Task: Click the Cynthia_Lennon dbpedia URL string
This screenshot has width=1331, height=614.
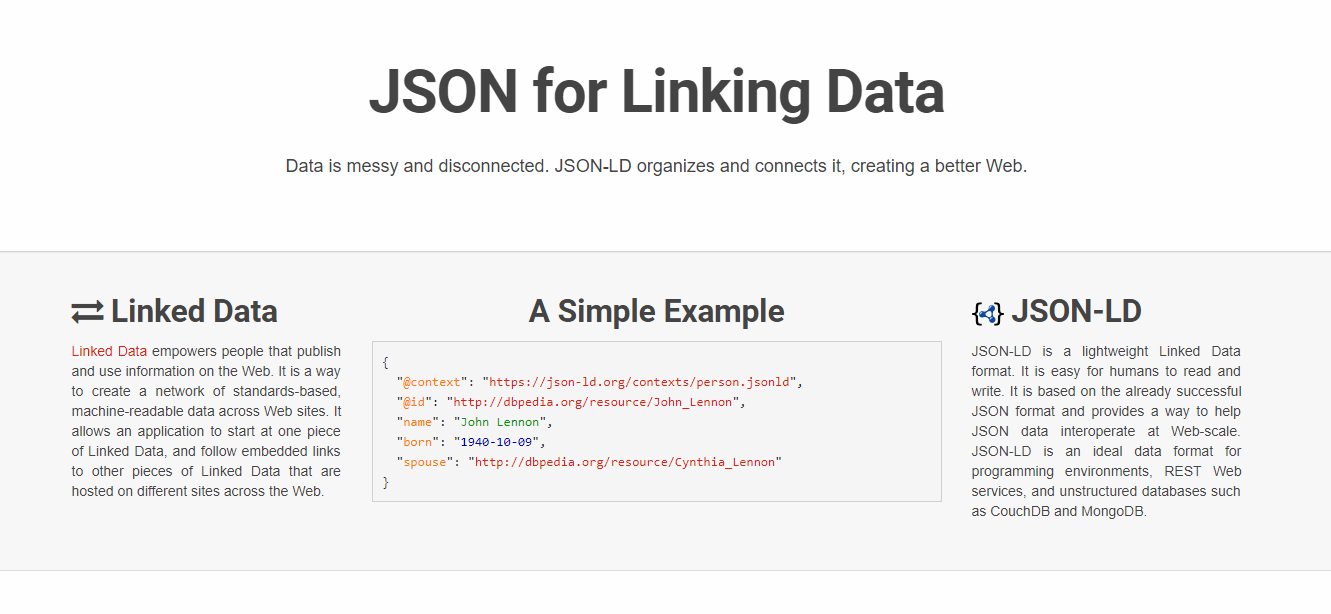Action: click(625, 462)
